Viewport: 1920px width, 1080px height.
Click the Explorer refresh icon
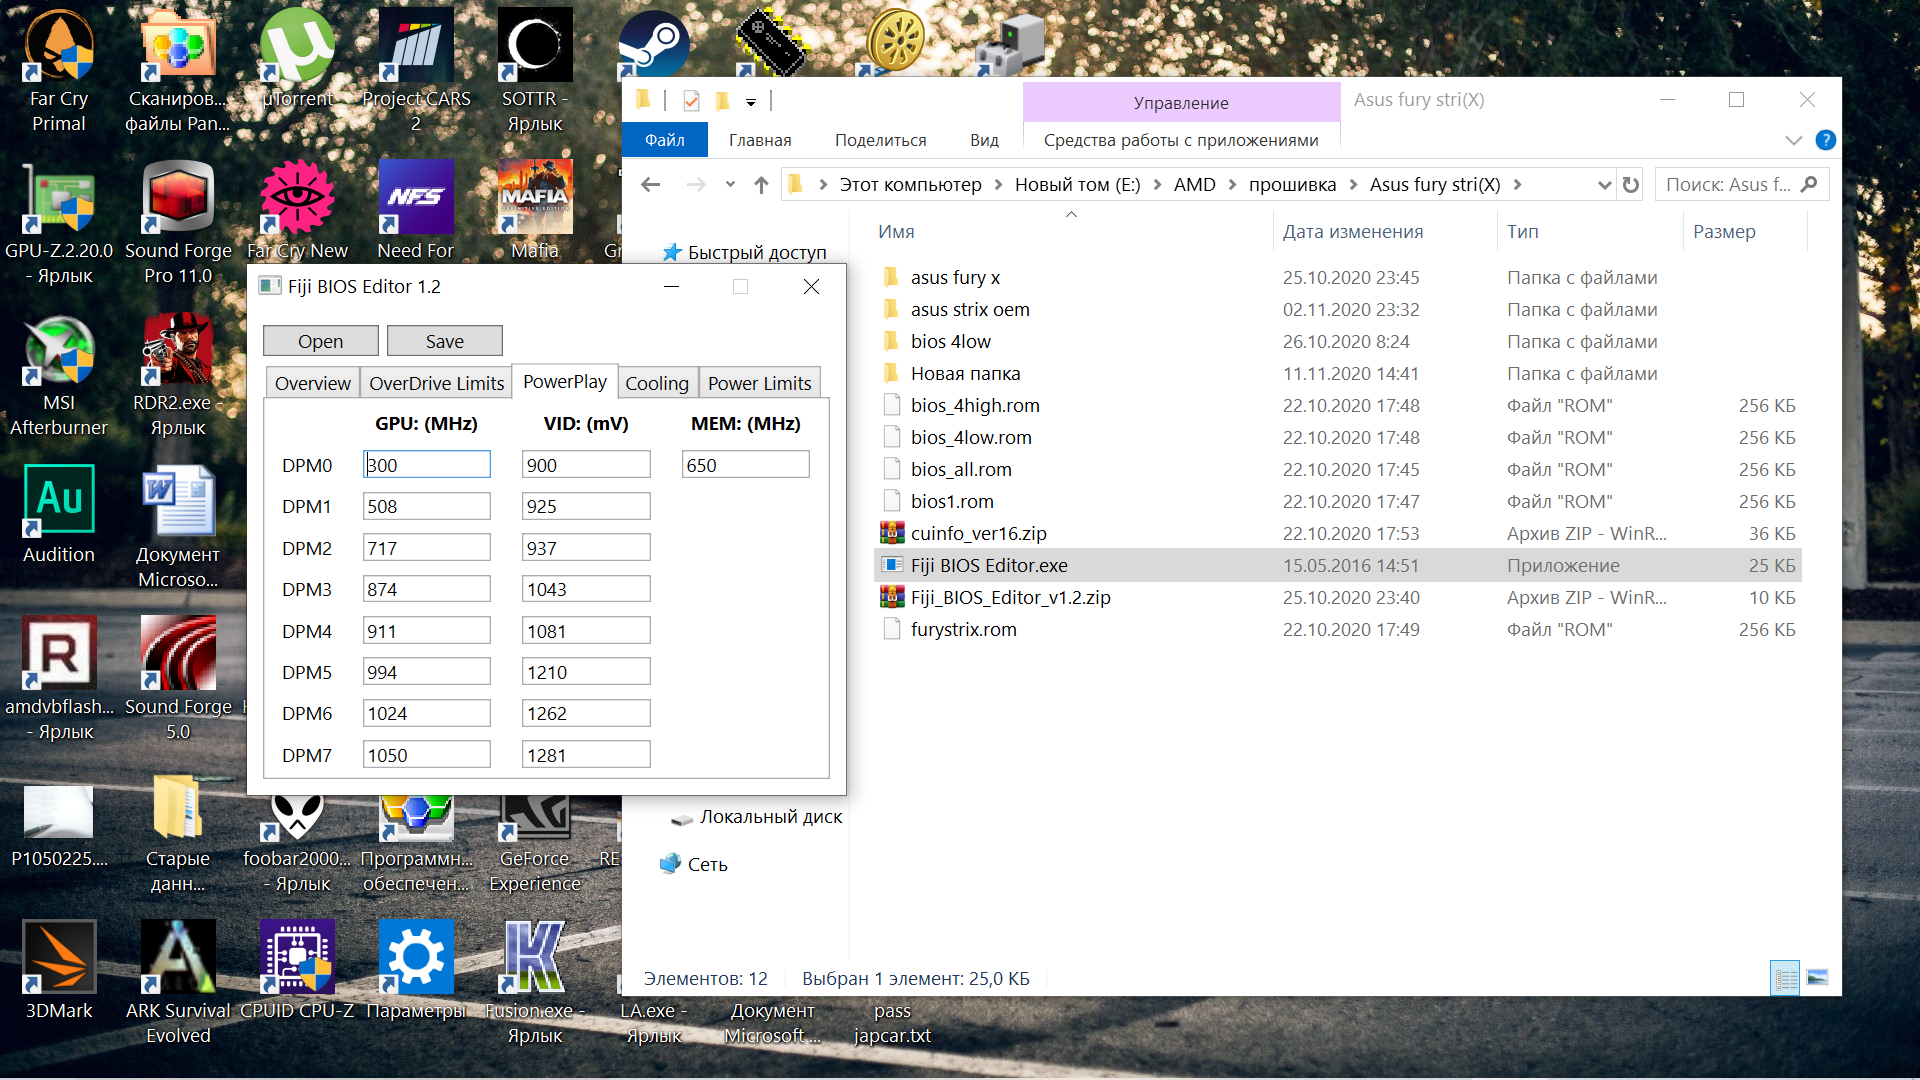tap(1631, 185)
